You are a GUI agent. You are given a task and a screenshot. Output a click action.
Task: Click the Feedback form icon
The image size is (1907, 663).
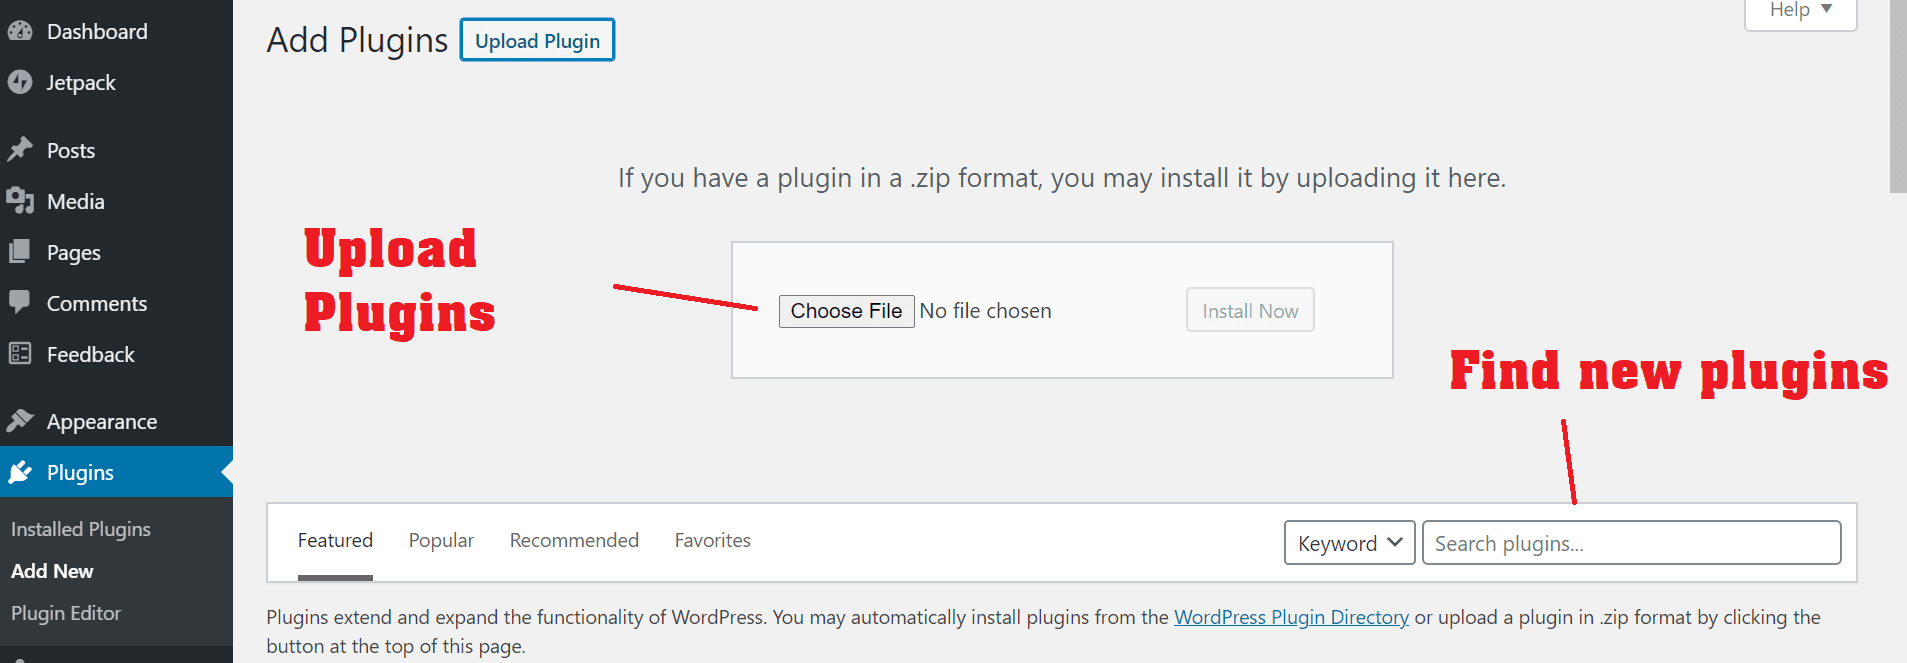[20, 353]
